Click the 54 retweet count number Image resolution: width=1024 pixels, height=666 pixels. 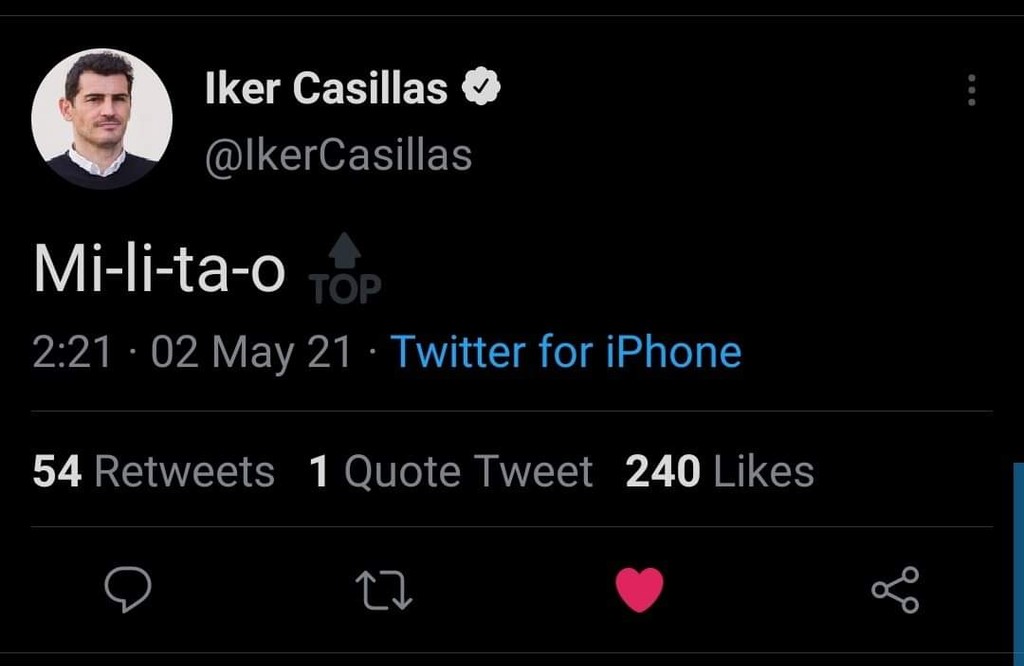pyautogui.click(x=57, y=471)
